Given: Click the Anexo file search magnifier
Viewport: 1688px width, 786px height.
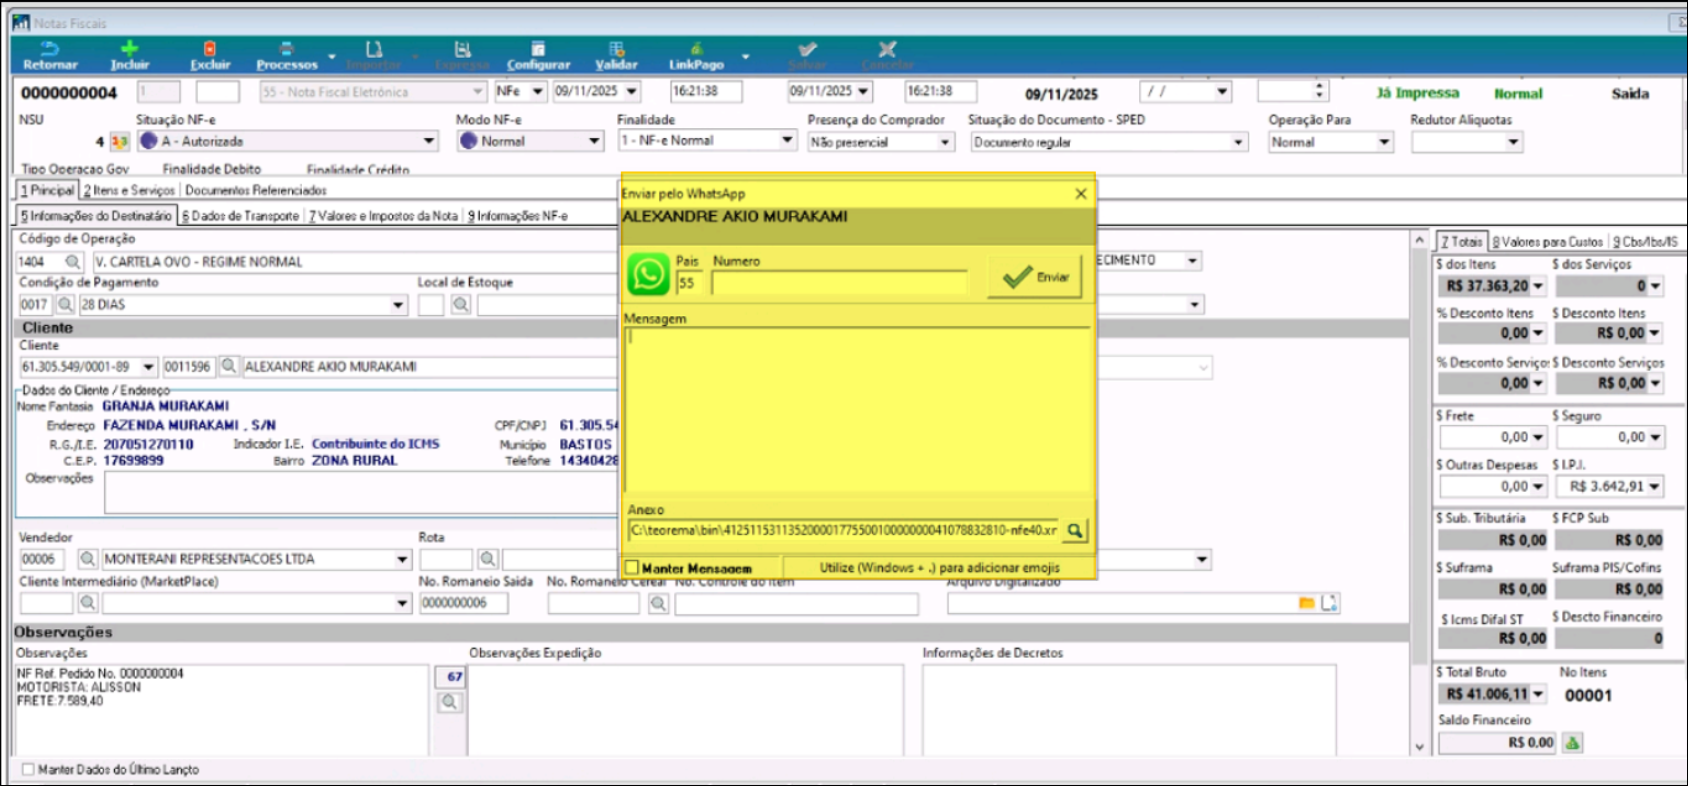Looking at the screenshot, I should (1075, 531).
